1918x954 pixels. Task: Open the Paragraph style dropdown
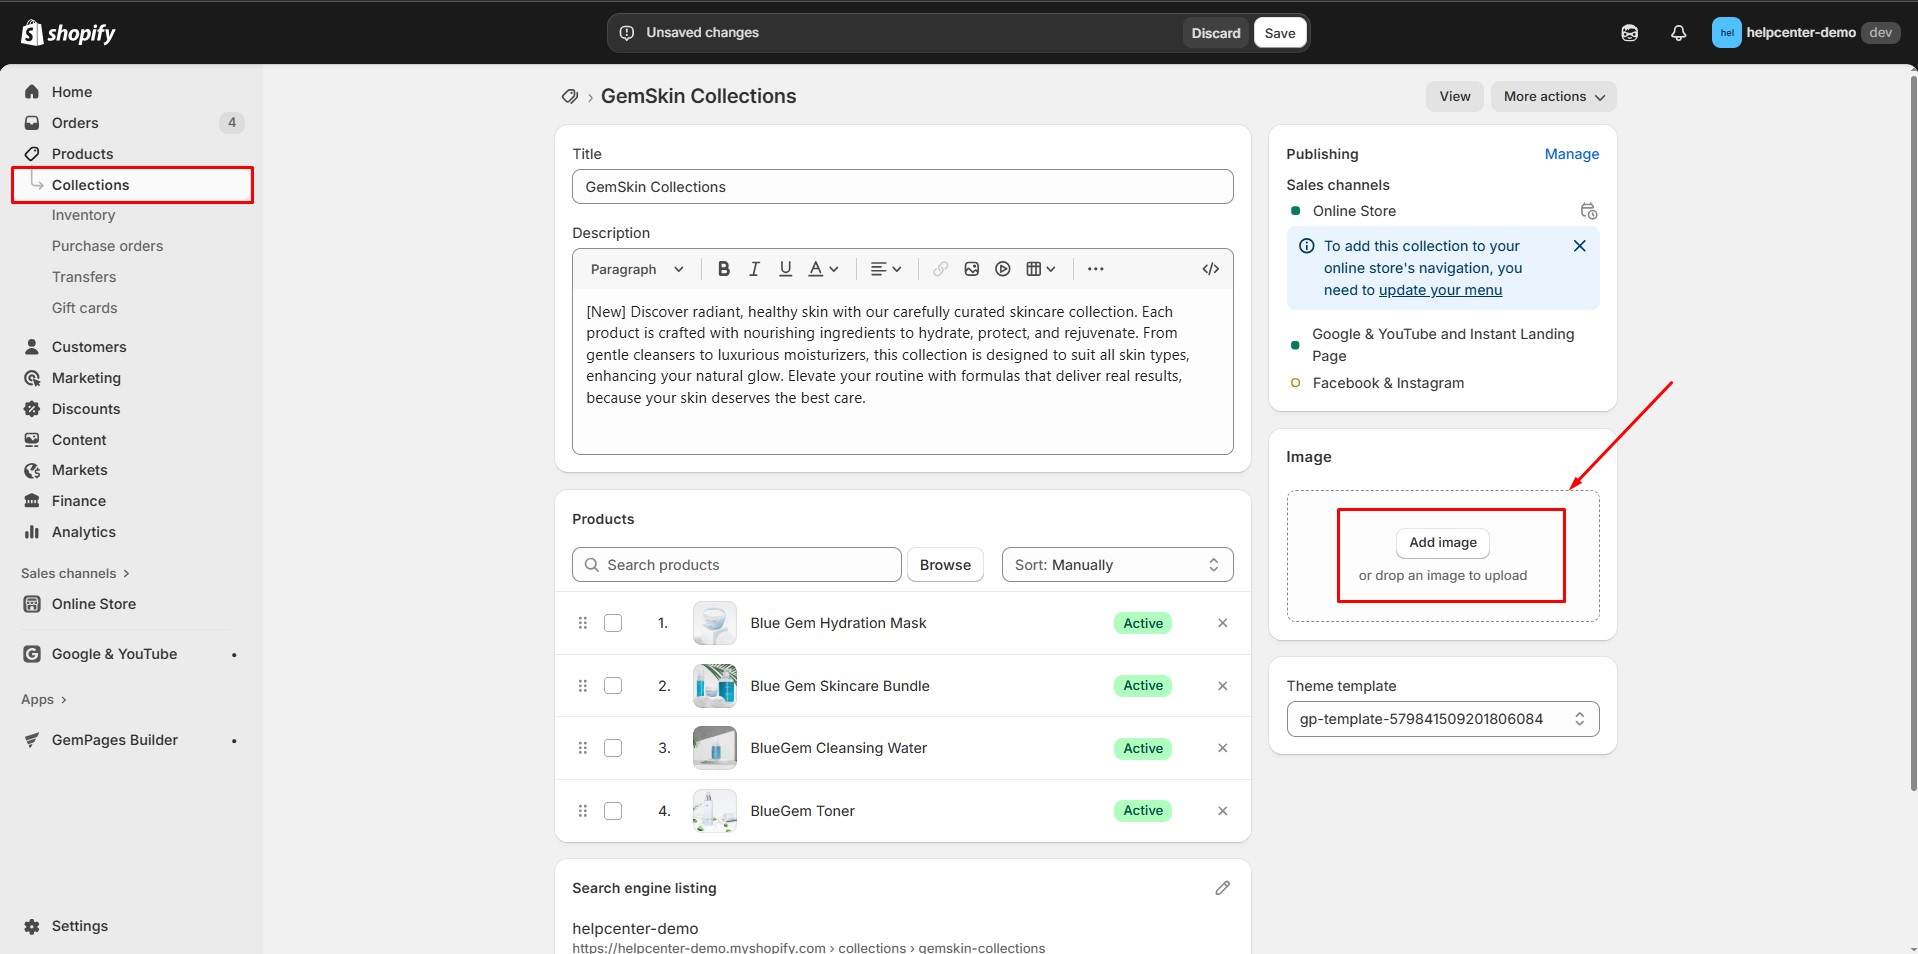click(x=637, y=269)
